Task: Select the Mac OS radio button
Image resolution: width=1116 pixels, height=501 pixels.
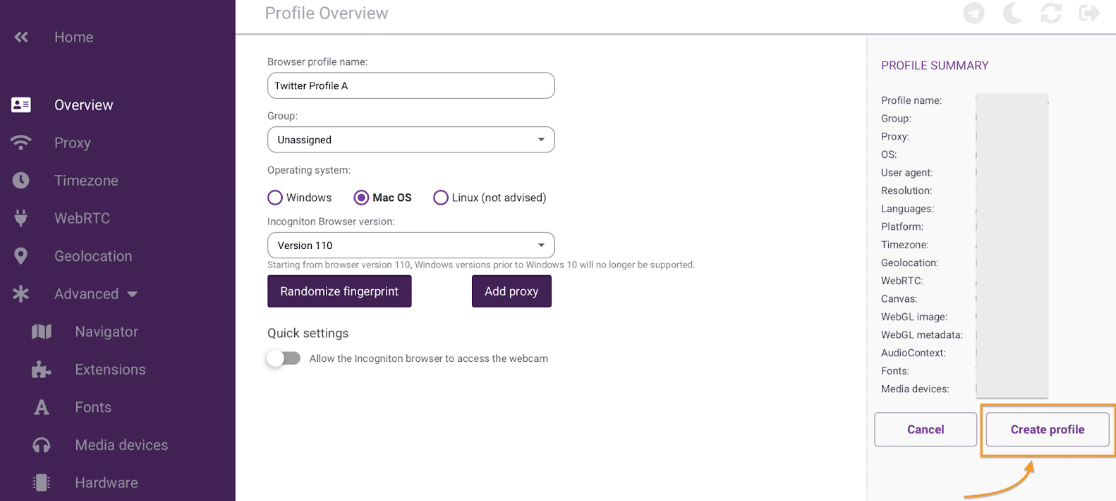Action: [x=362, y=197]
